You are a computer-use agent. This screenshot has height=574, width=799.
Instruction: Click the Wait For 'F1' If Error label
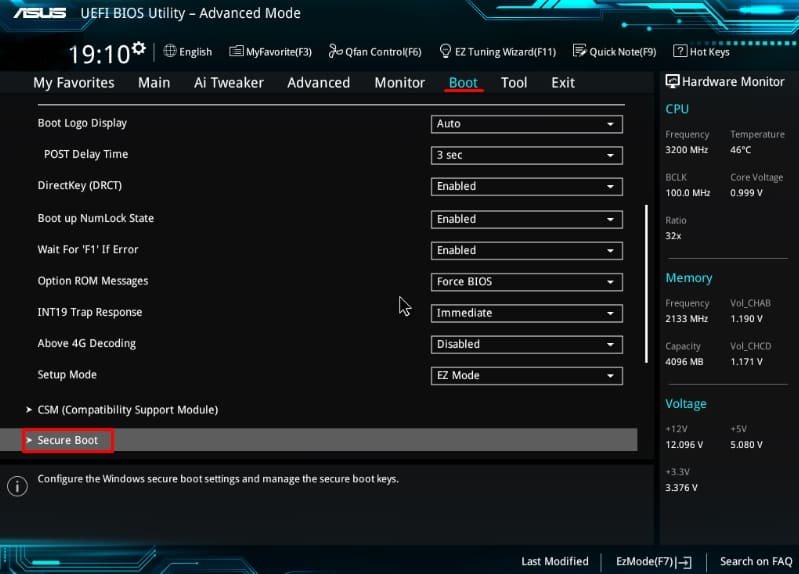click(x=88, y=249)
